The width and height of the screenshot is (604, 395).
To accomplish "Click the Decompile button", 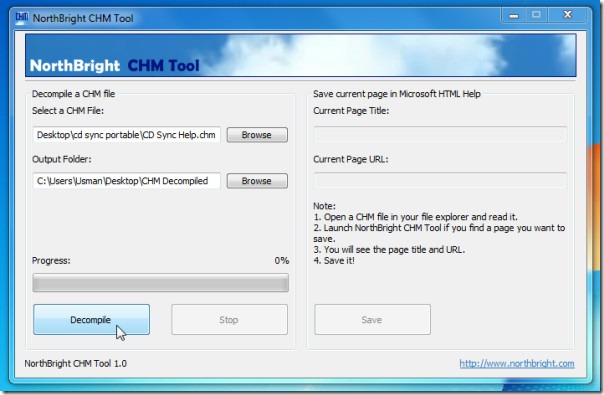I will click(x=91, y=319).
